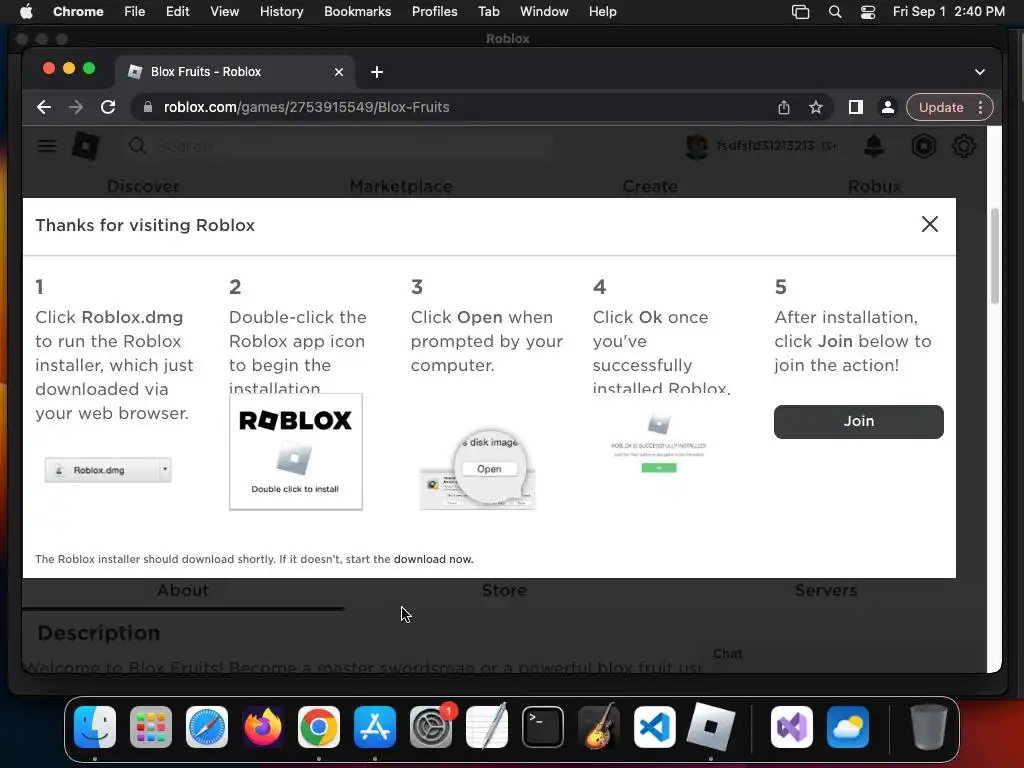The image size is (1024, 768).
Task: Open the Discover tab on Roblox
Action: pos(143,186)
